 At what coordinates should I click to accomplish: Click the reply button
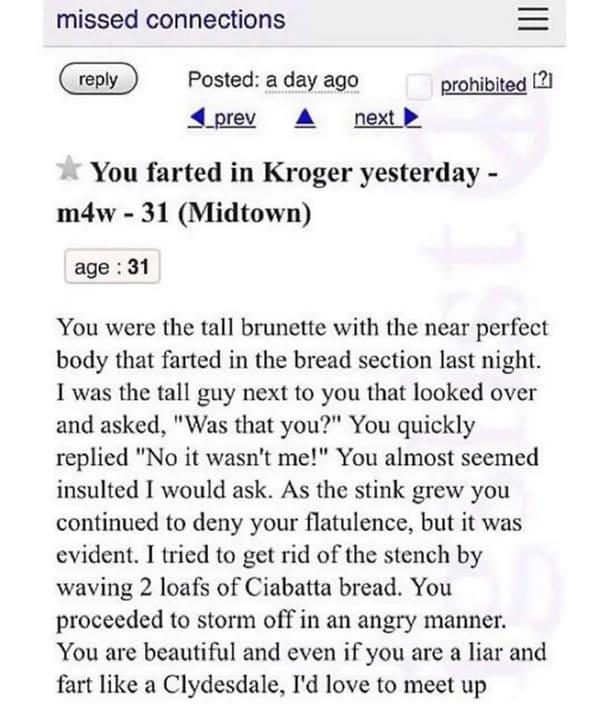point(98,79)
